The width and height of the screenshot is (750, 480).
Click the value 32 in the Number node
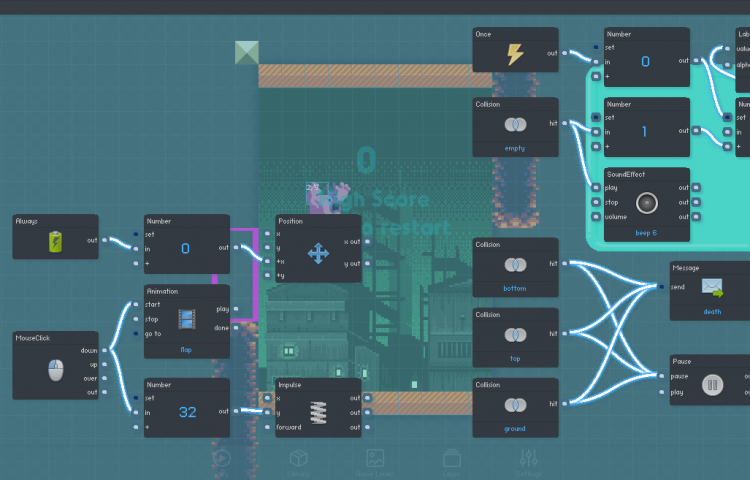188,412
